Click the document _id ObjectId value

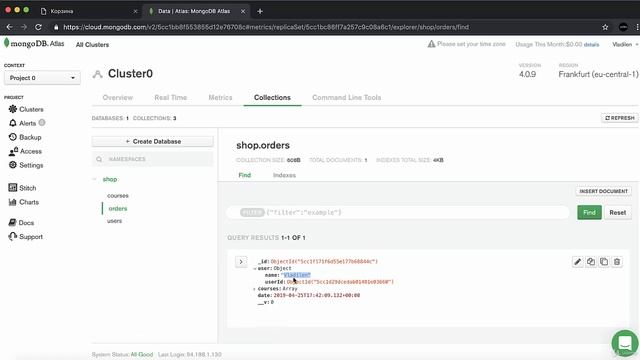point(324,261)
